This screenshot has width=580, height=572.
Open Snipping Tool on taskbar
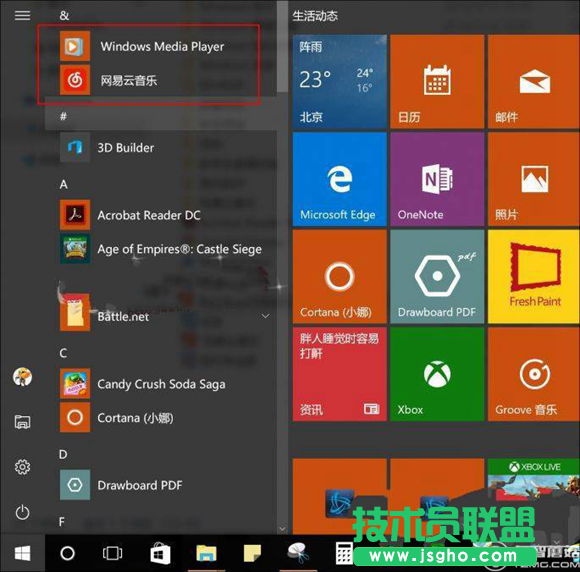(x=299, y=554)
